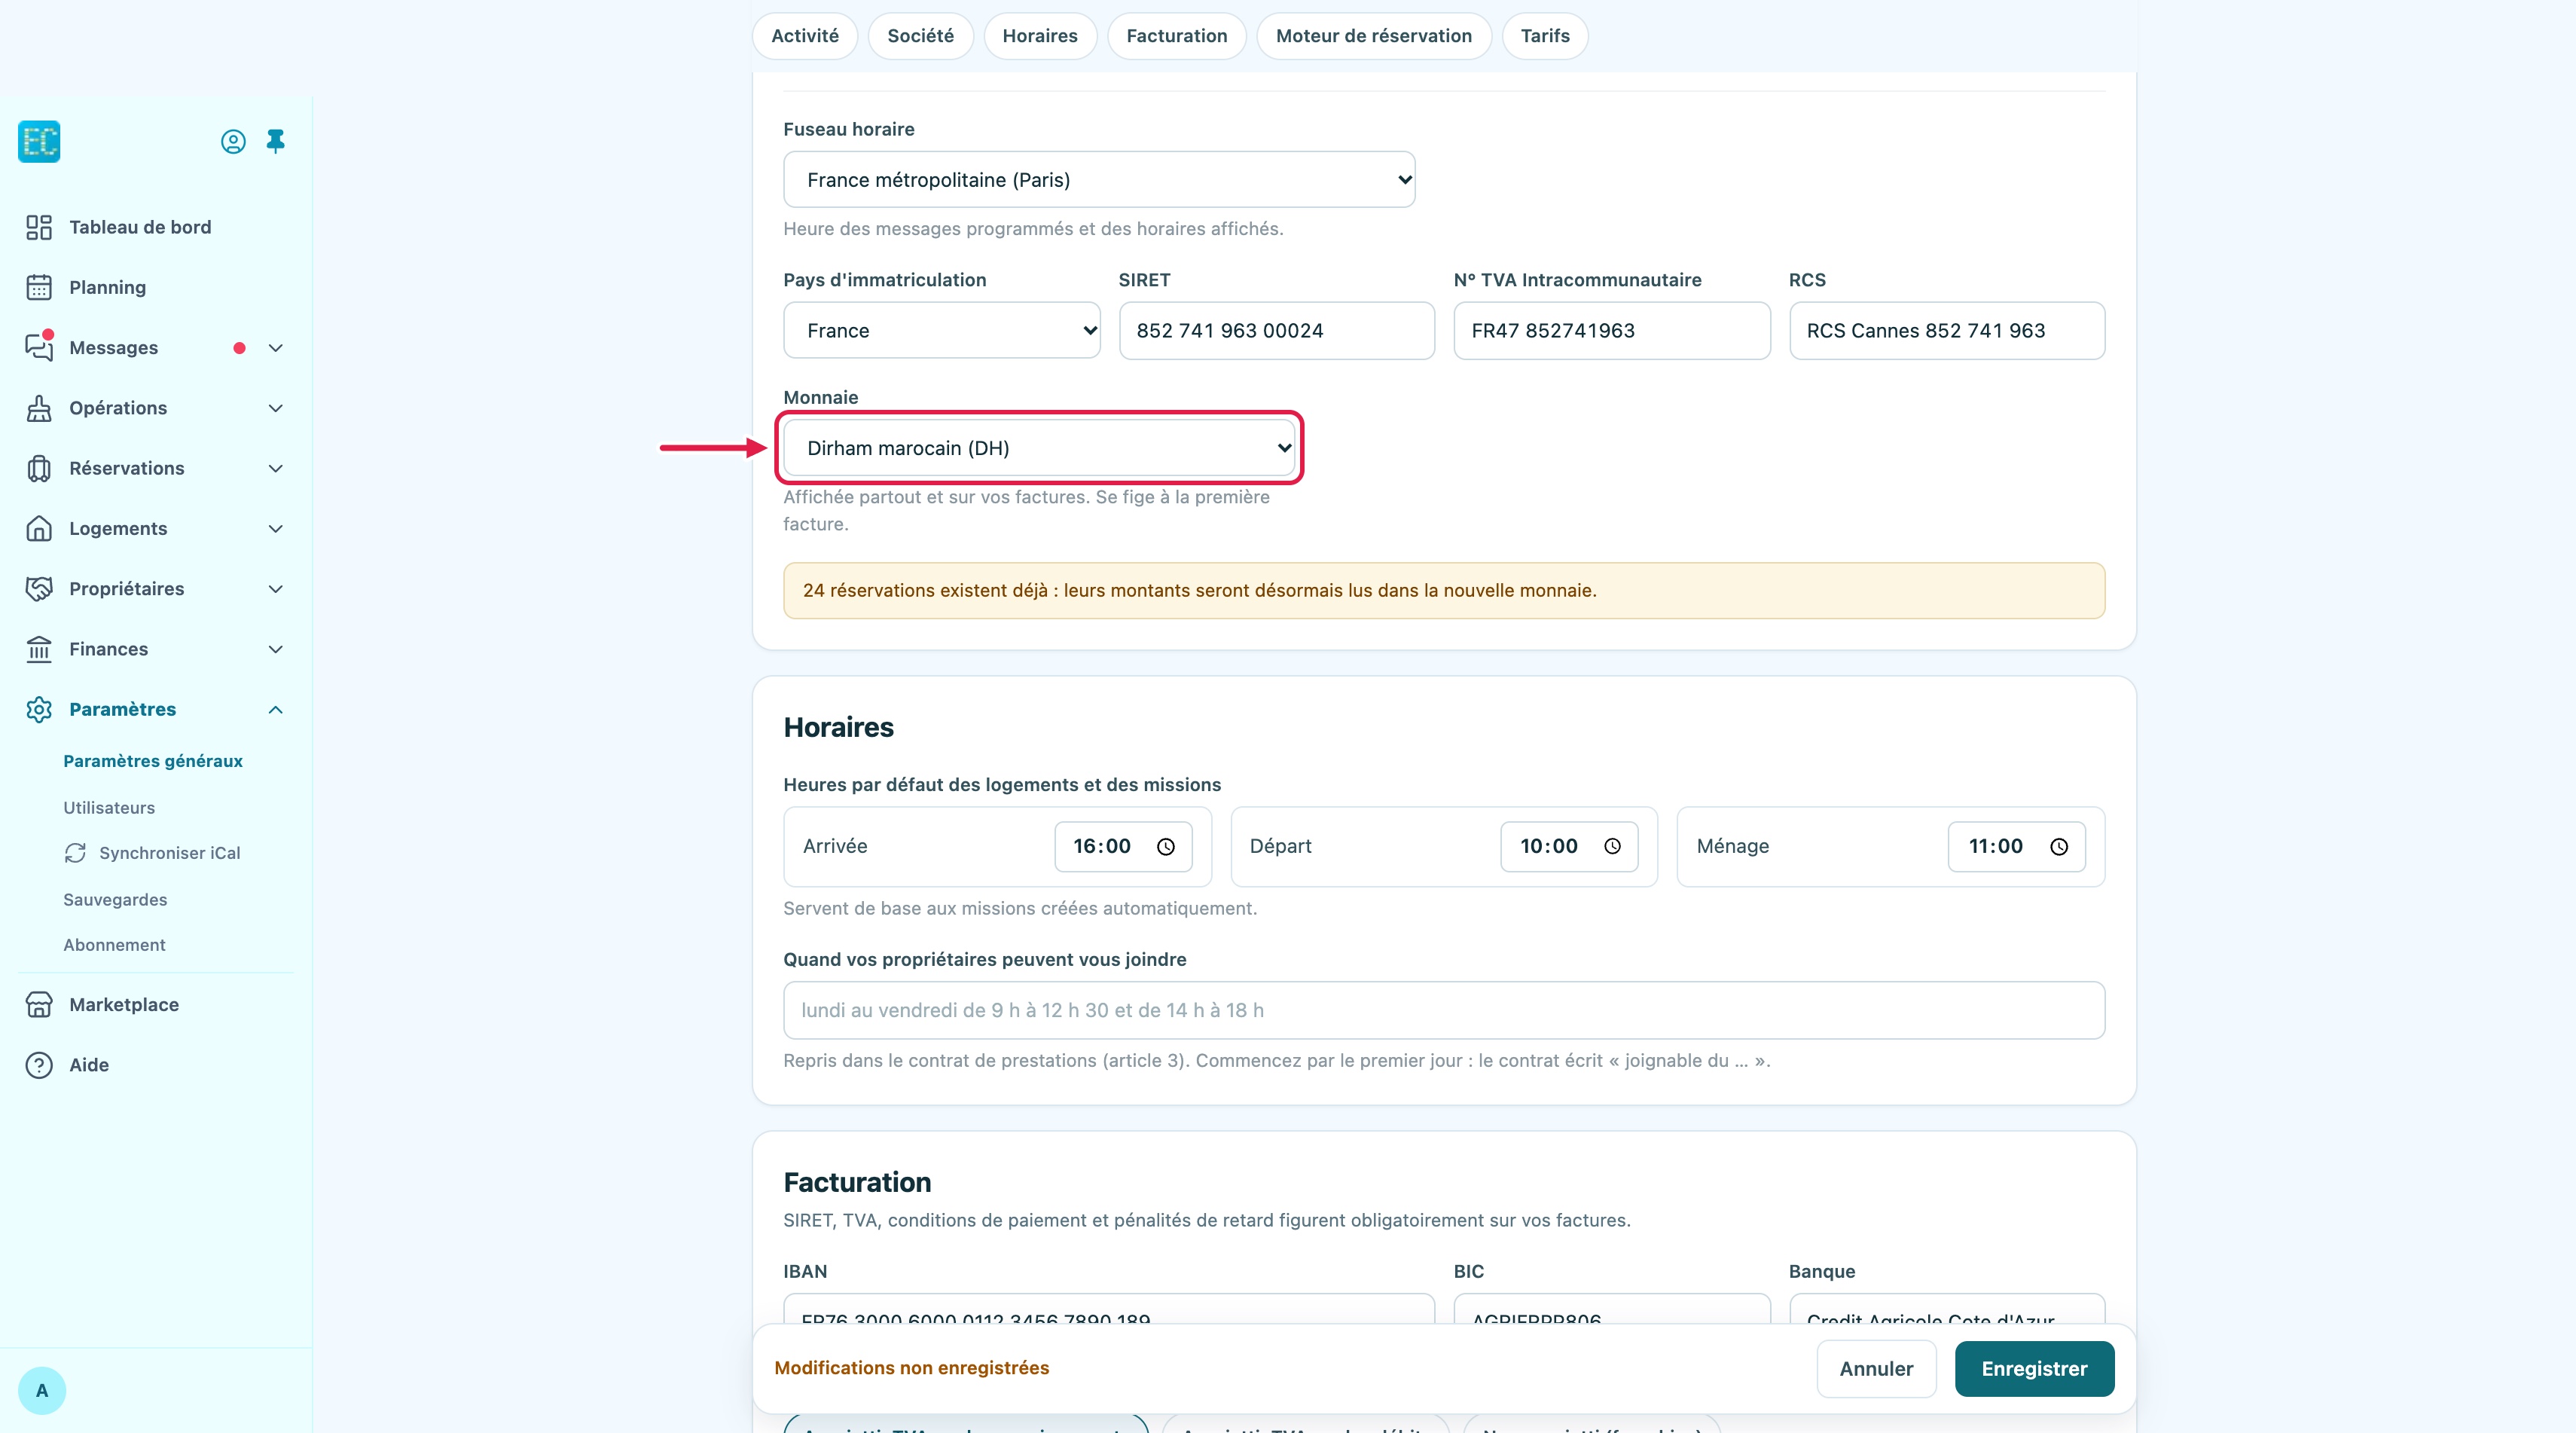
Task: Collapse the Paramètres submenu chevron
Action: [x=276, y=709]
